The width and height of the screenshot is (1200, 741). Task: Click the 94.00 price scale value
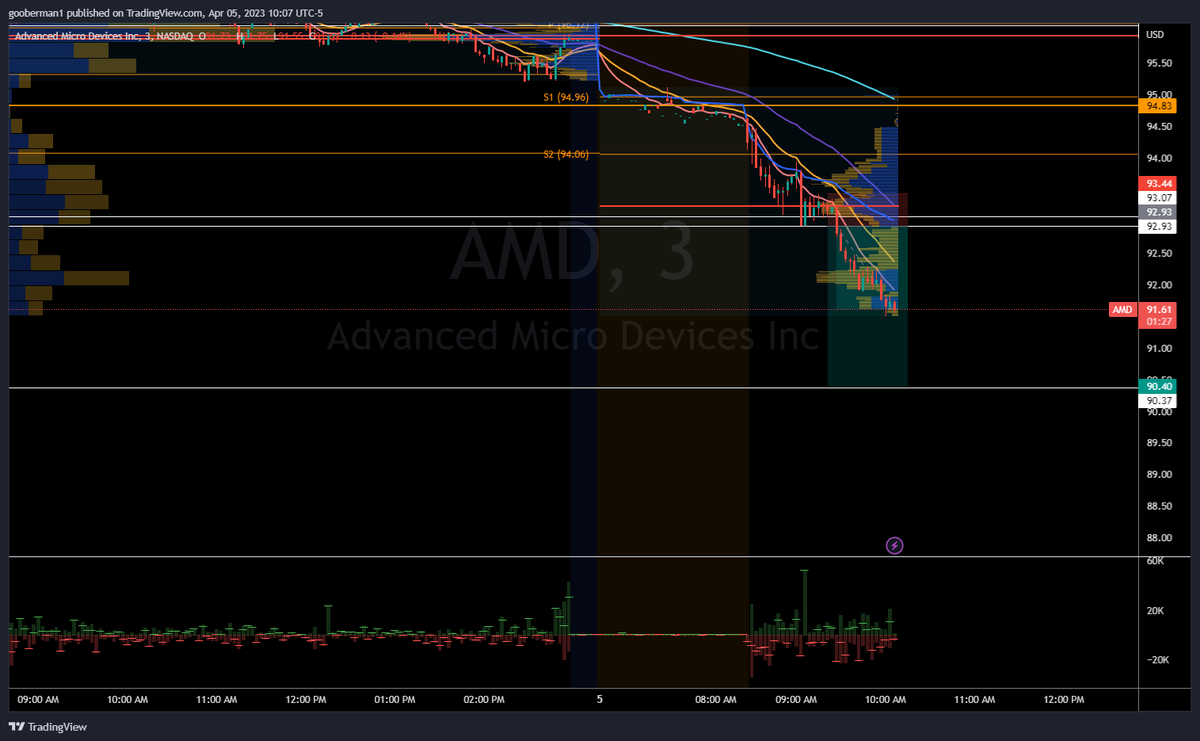pyautogui.click(x=1160, y=158)
